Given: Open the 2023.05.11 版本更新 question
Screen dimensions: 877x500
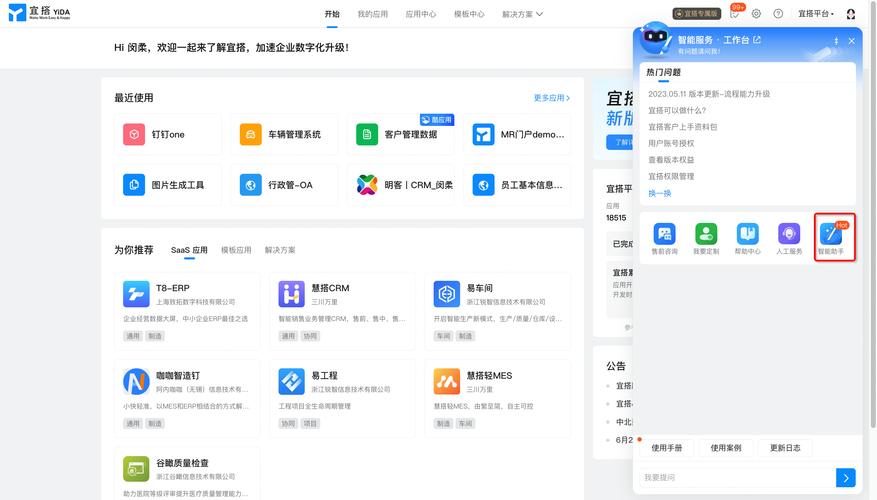Looking at the screenshot, I should point(709,94).
